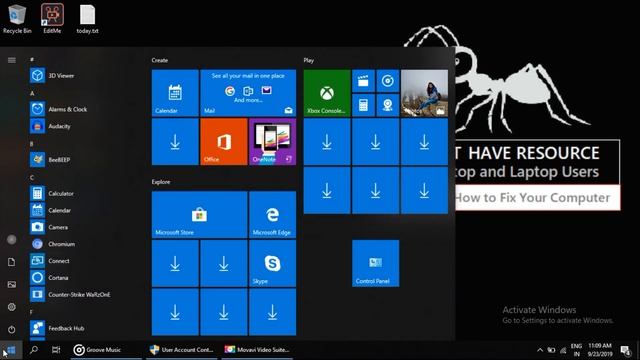Open the ENG IN language indicator
The height and width of the screenshot is (360, 640).
coord(576,350)
